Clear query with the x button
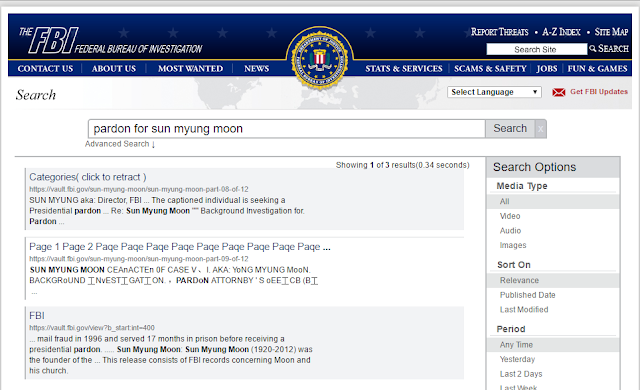The height and width of the screenshot is (390, 640). (540, 129)
